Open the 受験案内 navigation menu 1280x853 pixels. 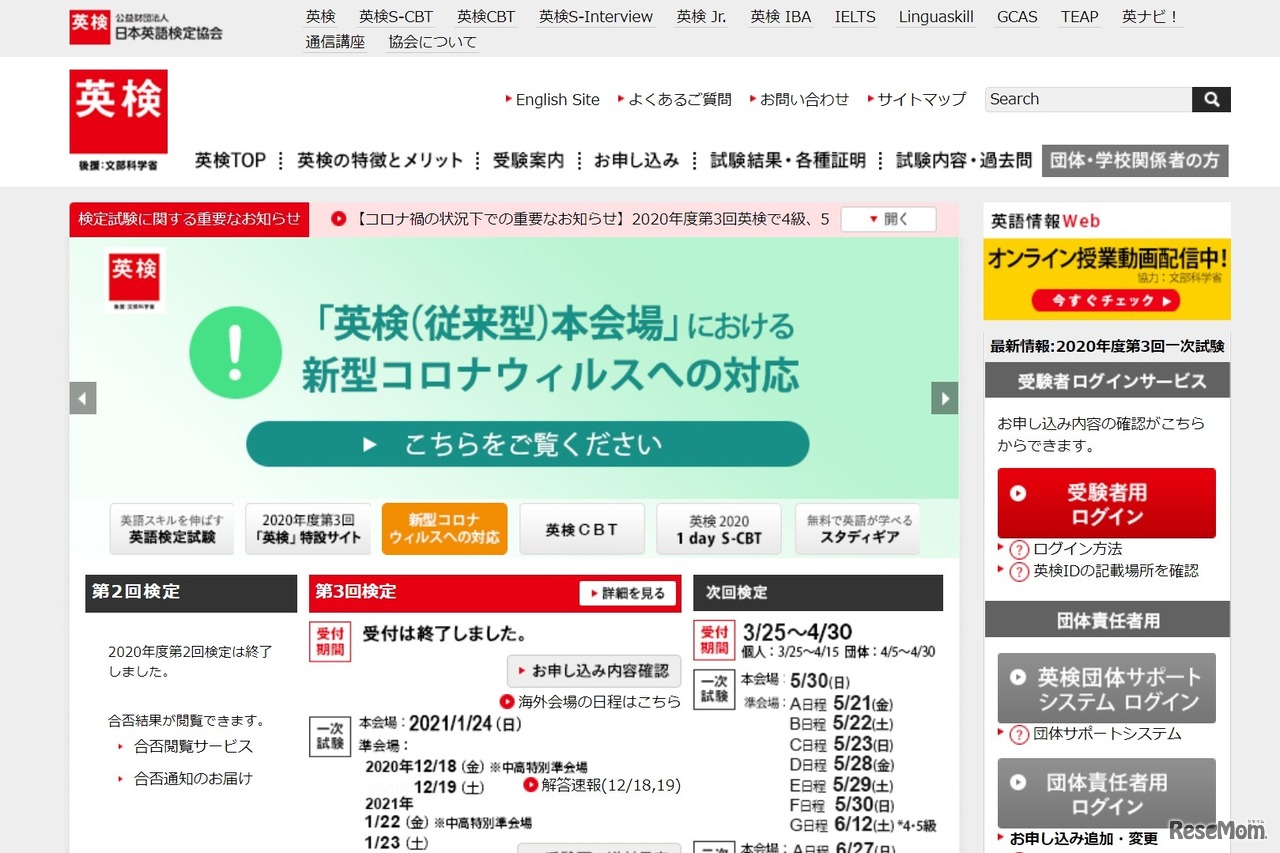click(528, 160)
